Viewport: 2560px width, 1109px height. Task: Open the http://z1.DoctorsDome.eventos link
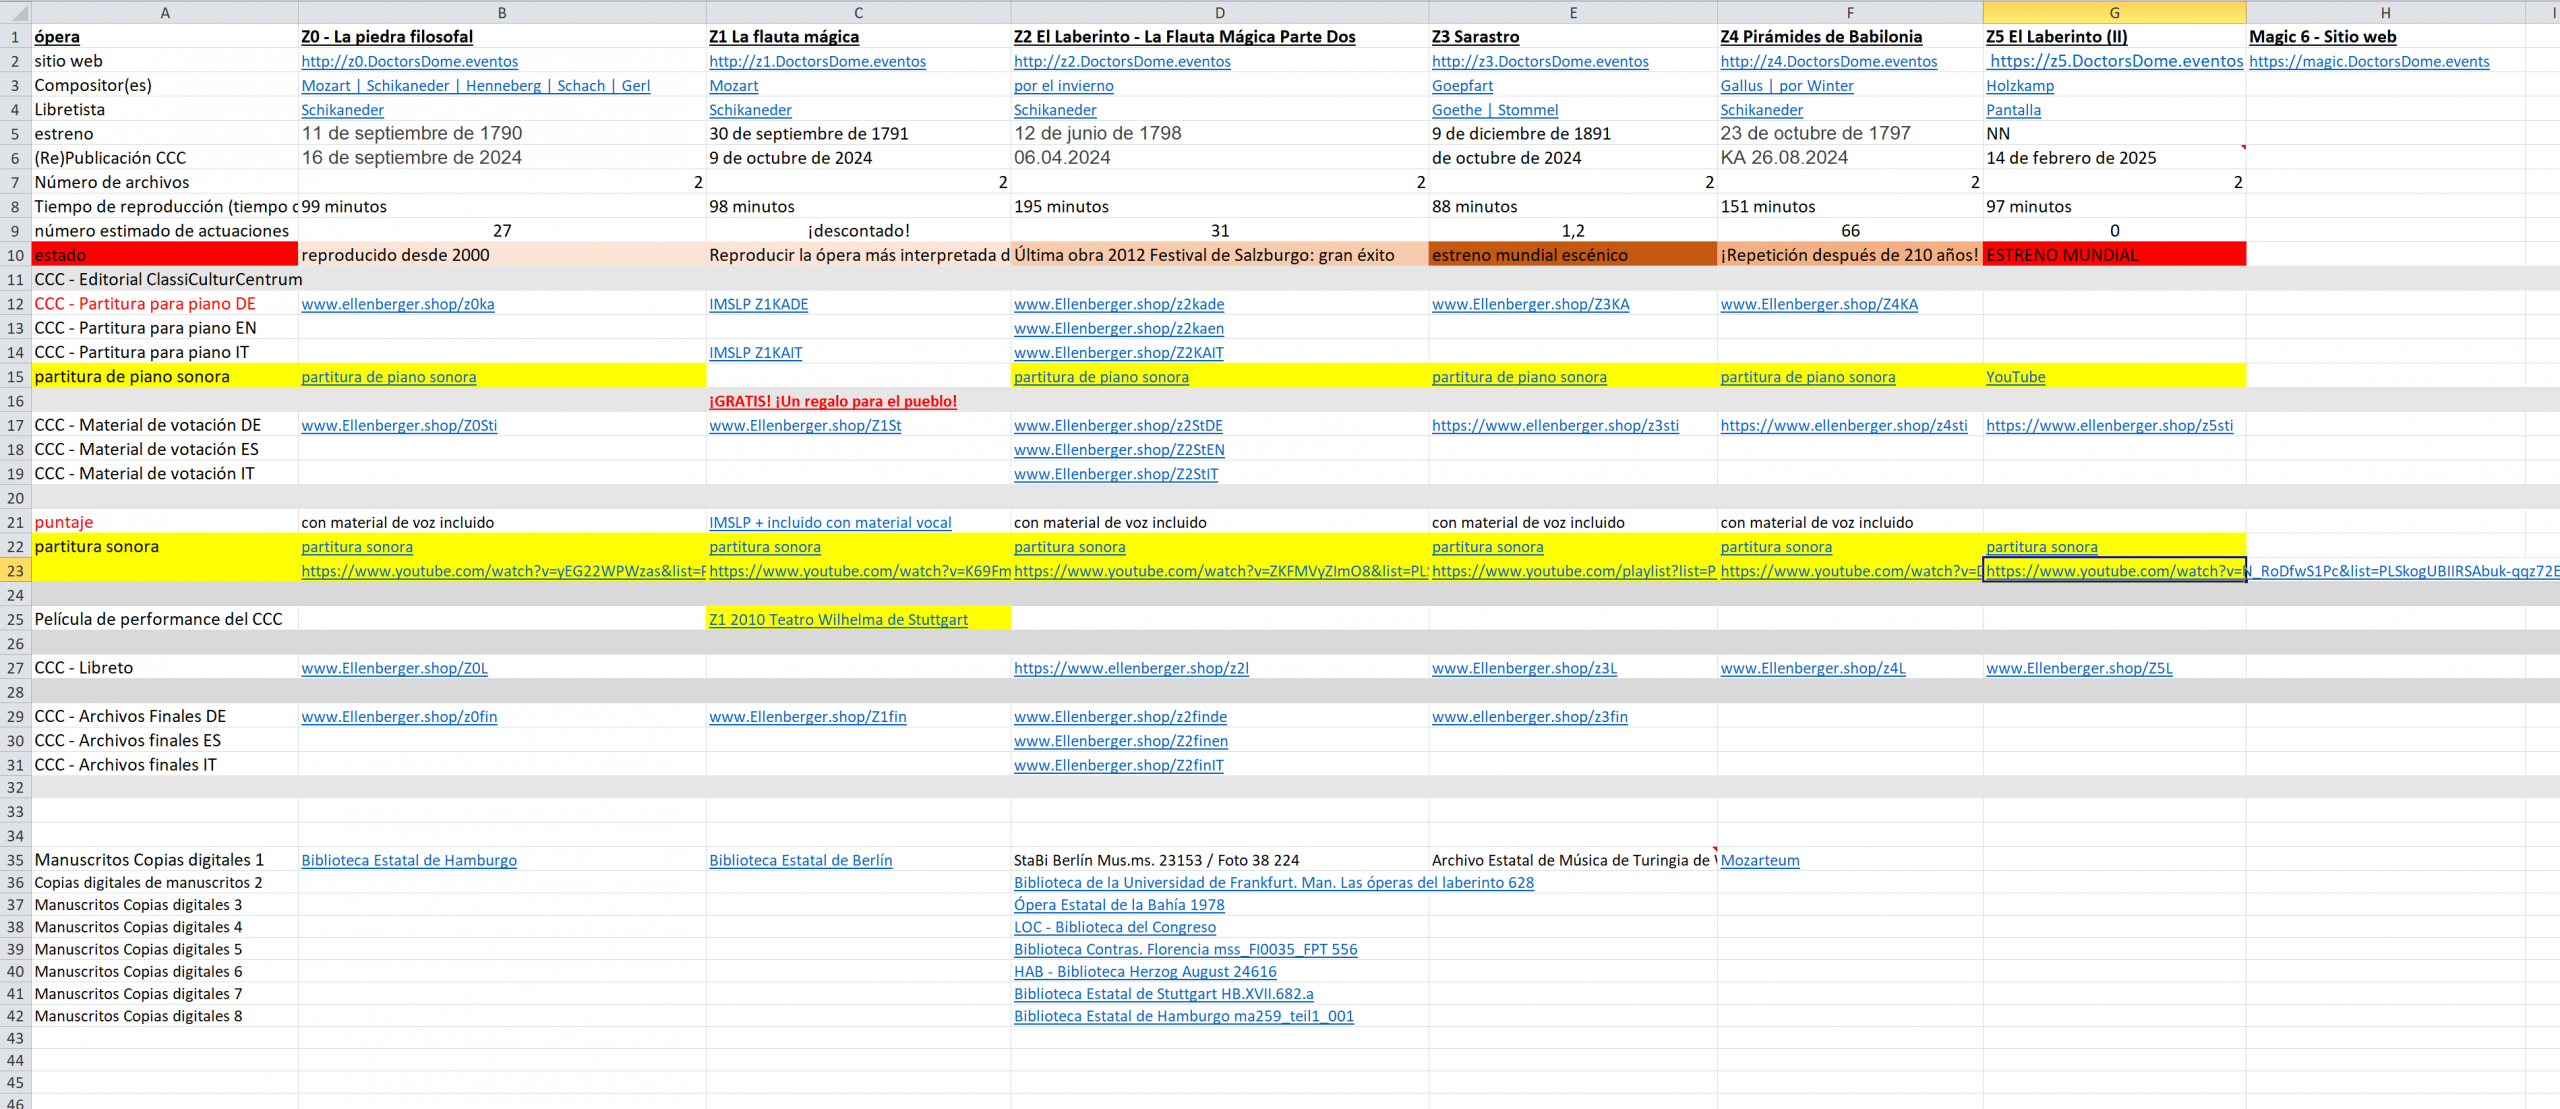pos(817,62)
